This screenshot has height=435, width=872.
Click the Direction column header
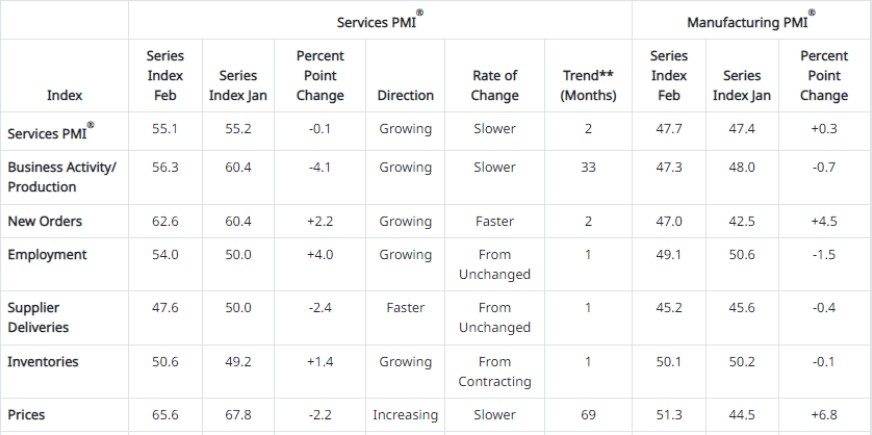pos(405,95)
